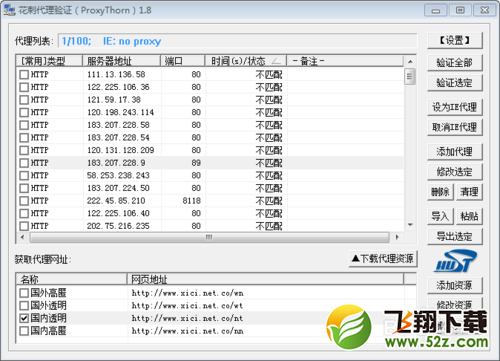
Task: Select address cell 202.75.216.235
Action: click(x=118, y=226)
